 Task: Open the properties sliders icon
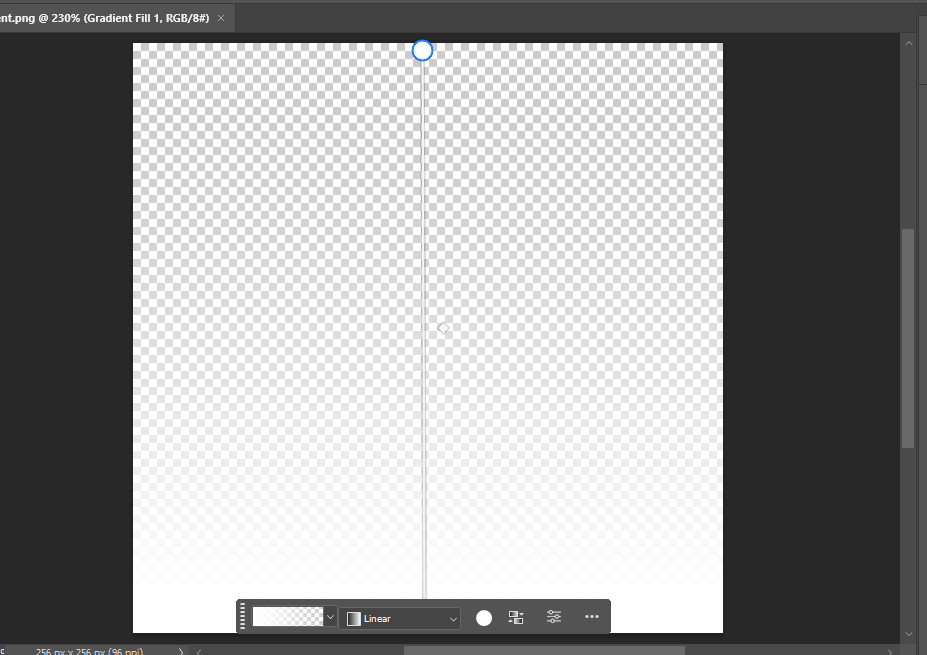[554, 617]
